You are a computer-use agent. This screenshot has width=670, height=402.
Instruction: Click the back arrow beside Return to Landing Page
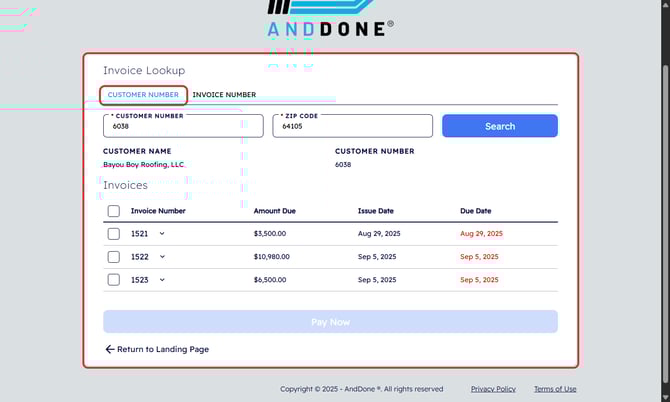pyautogui.click(x=110, y=349)
